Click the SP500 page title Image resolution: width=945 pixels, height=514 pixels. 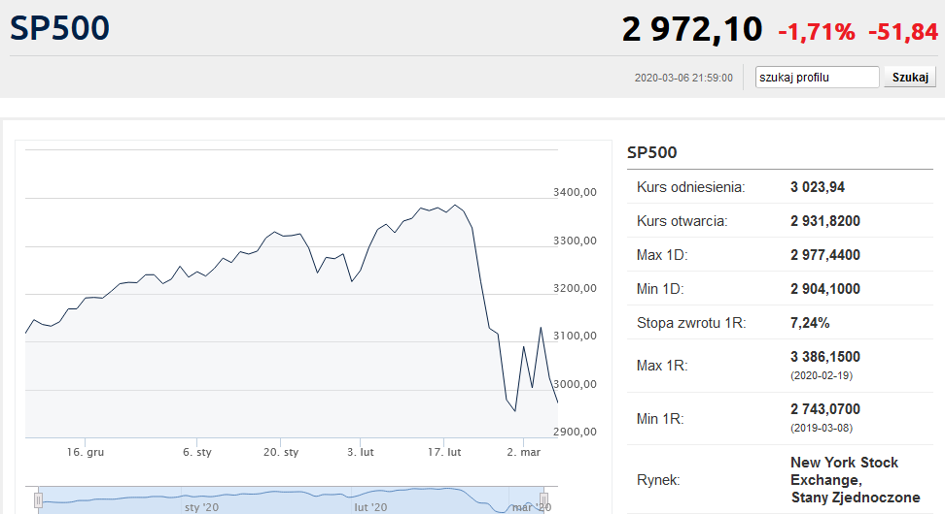click(x=60, y=28)
